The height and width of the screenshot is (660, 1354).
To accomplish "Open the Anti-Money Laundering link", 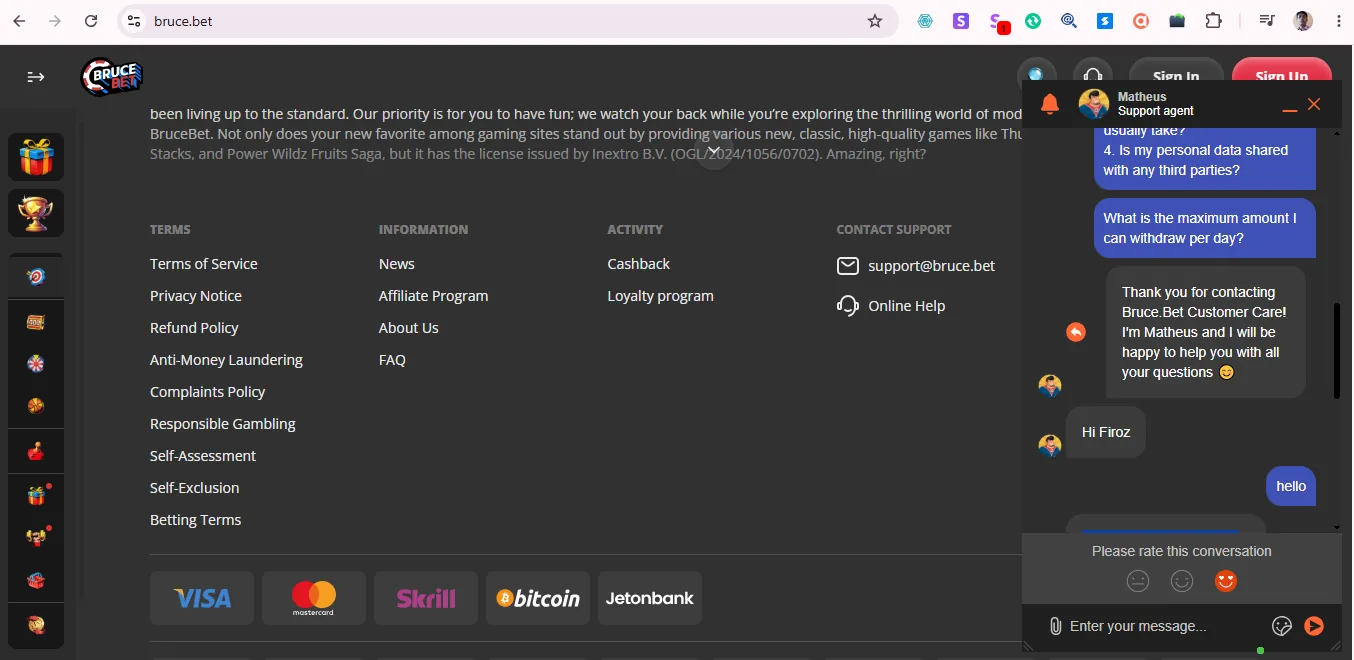I will (x=226, y=360).
